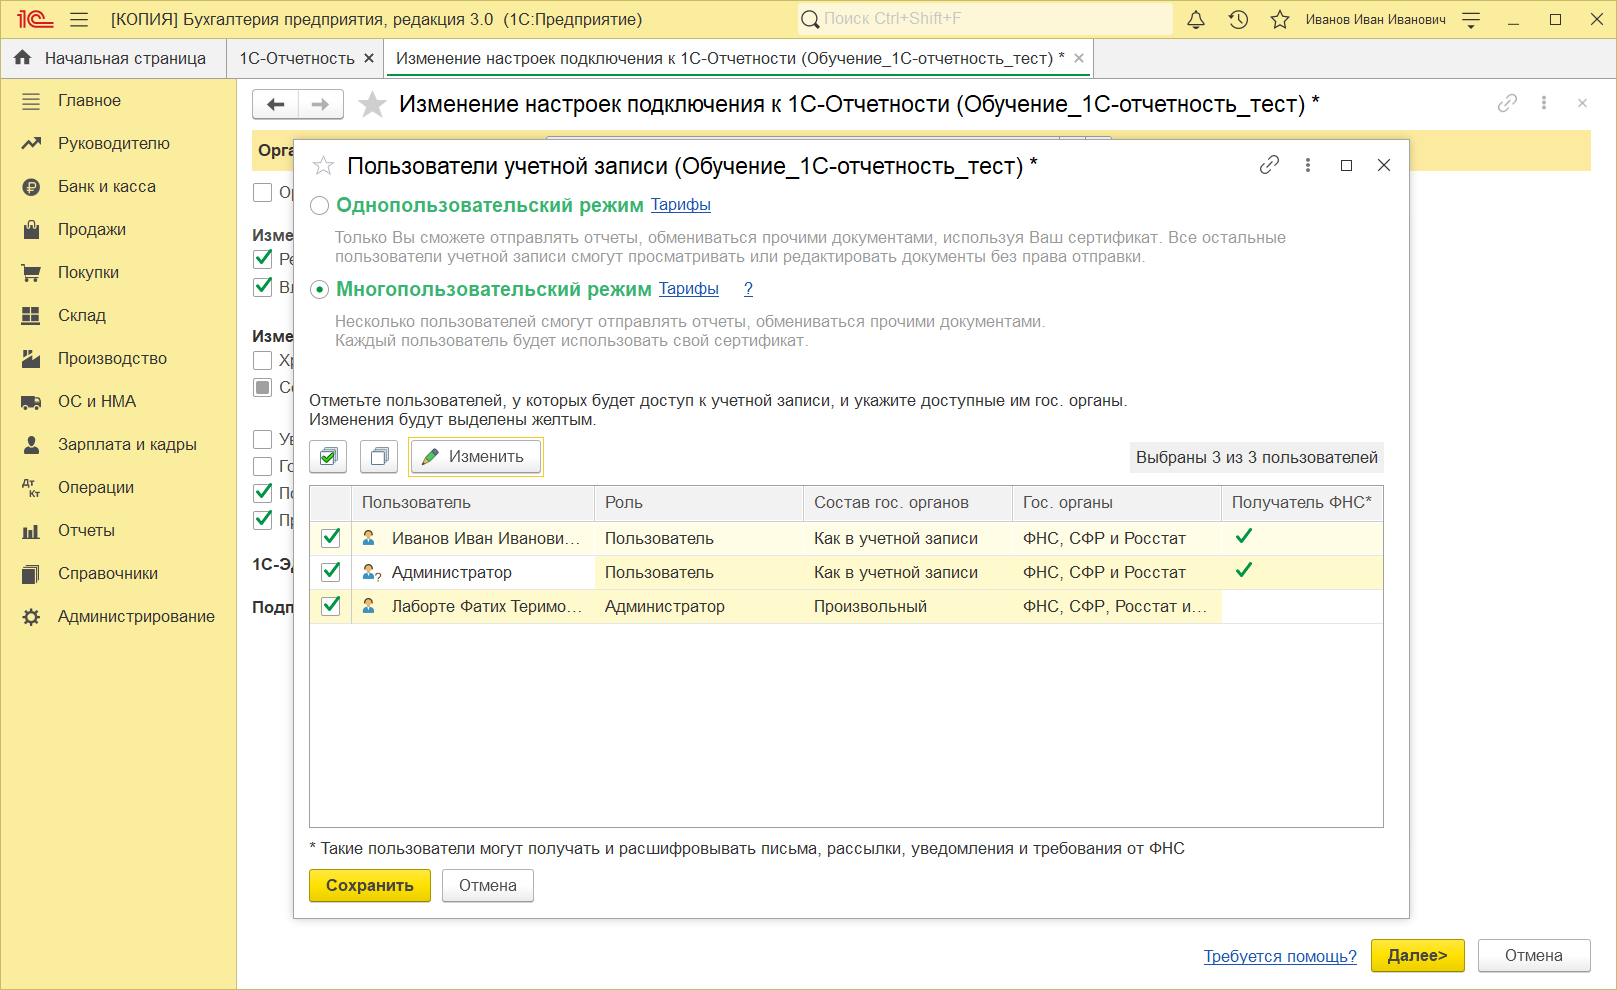Open history clock icon
This screenshot has width=1617, height=990.
[x=1238, y=19]
